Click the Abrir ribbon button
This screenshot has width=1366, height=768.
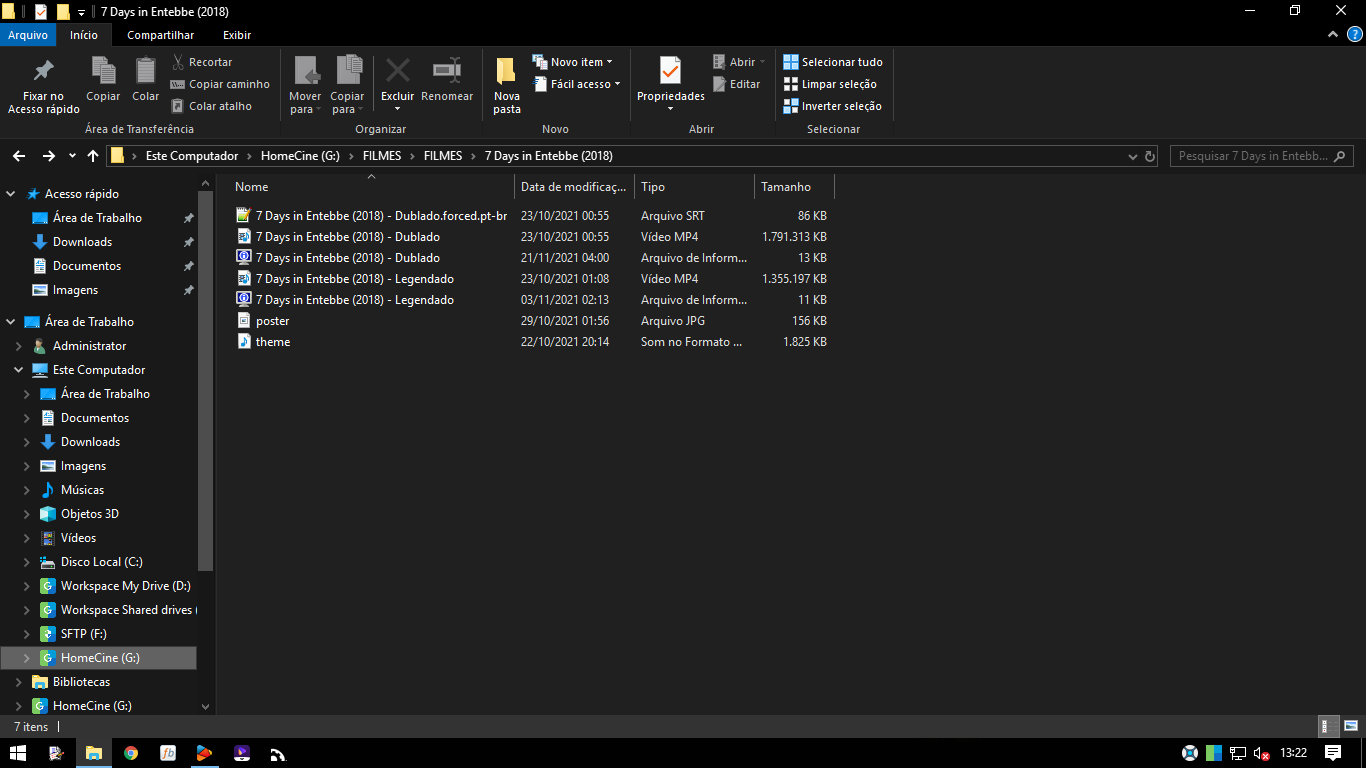(739, 62)
